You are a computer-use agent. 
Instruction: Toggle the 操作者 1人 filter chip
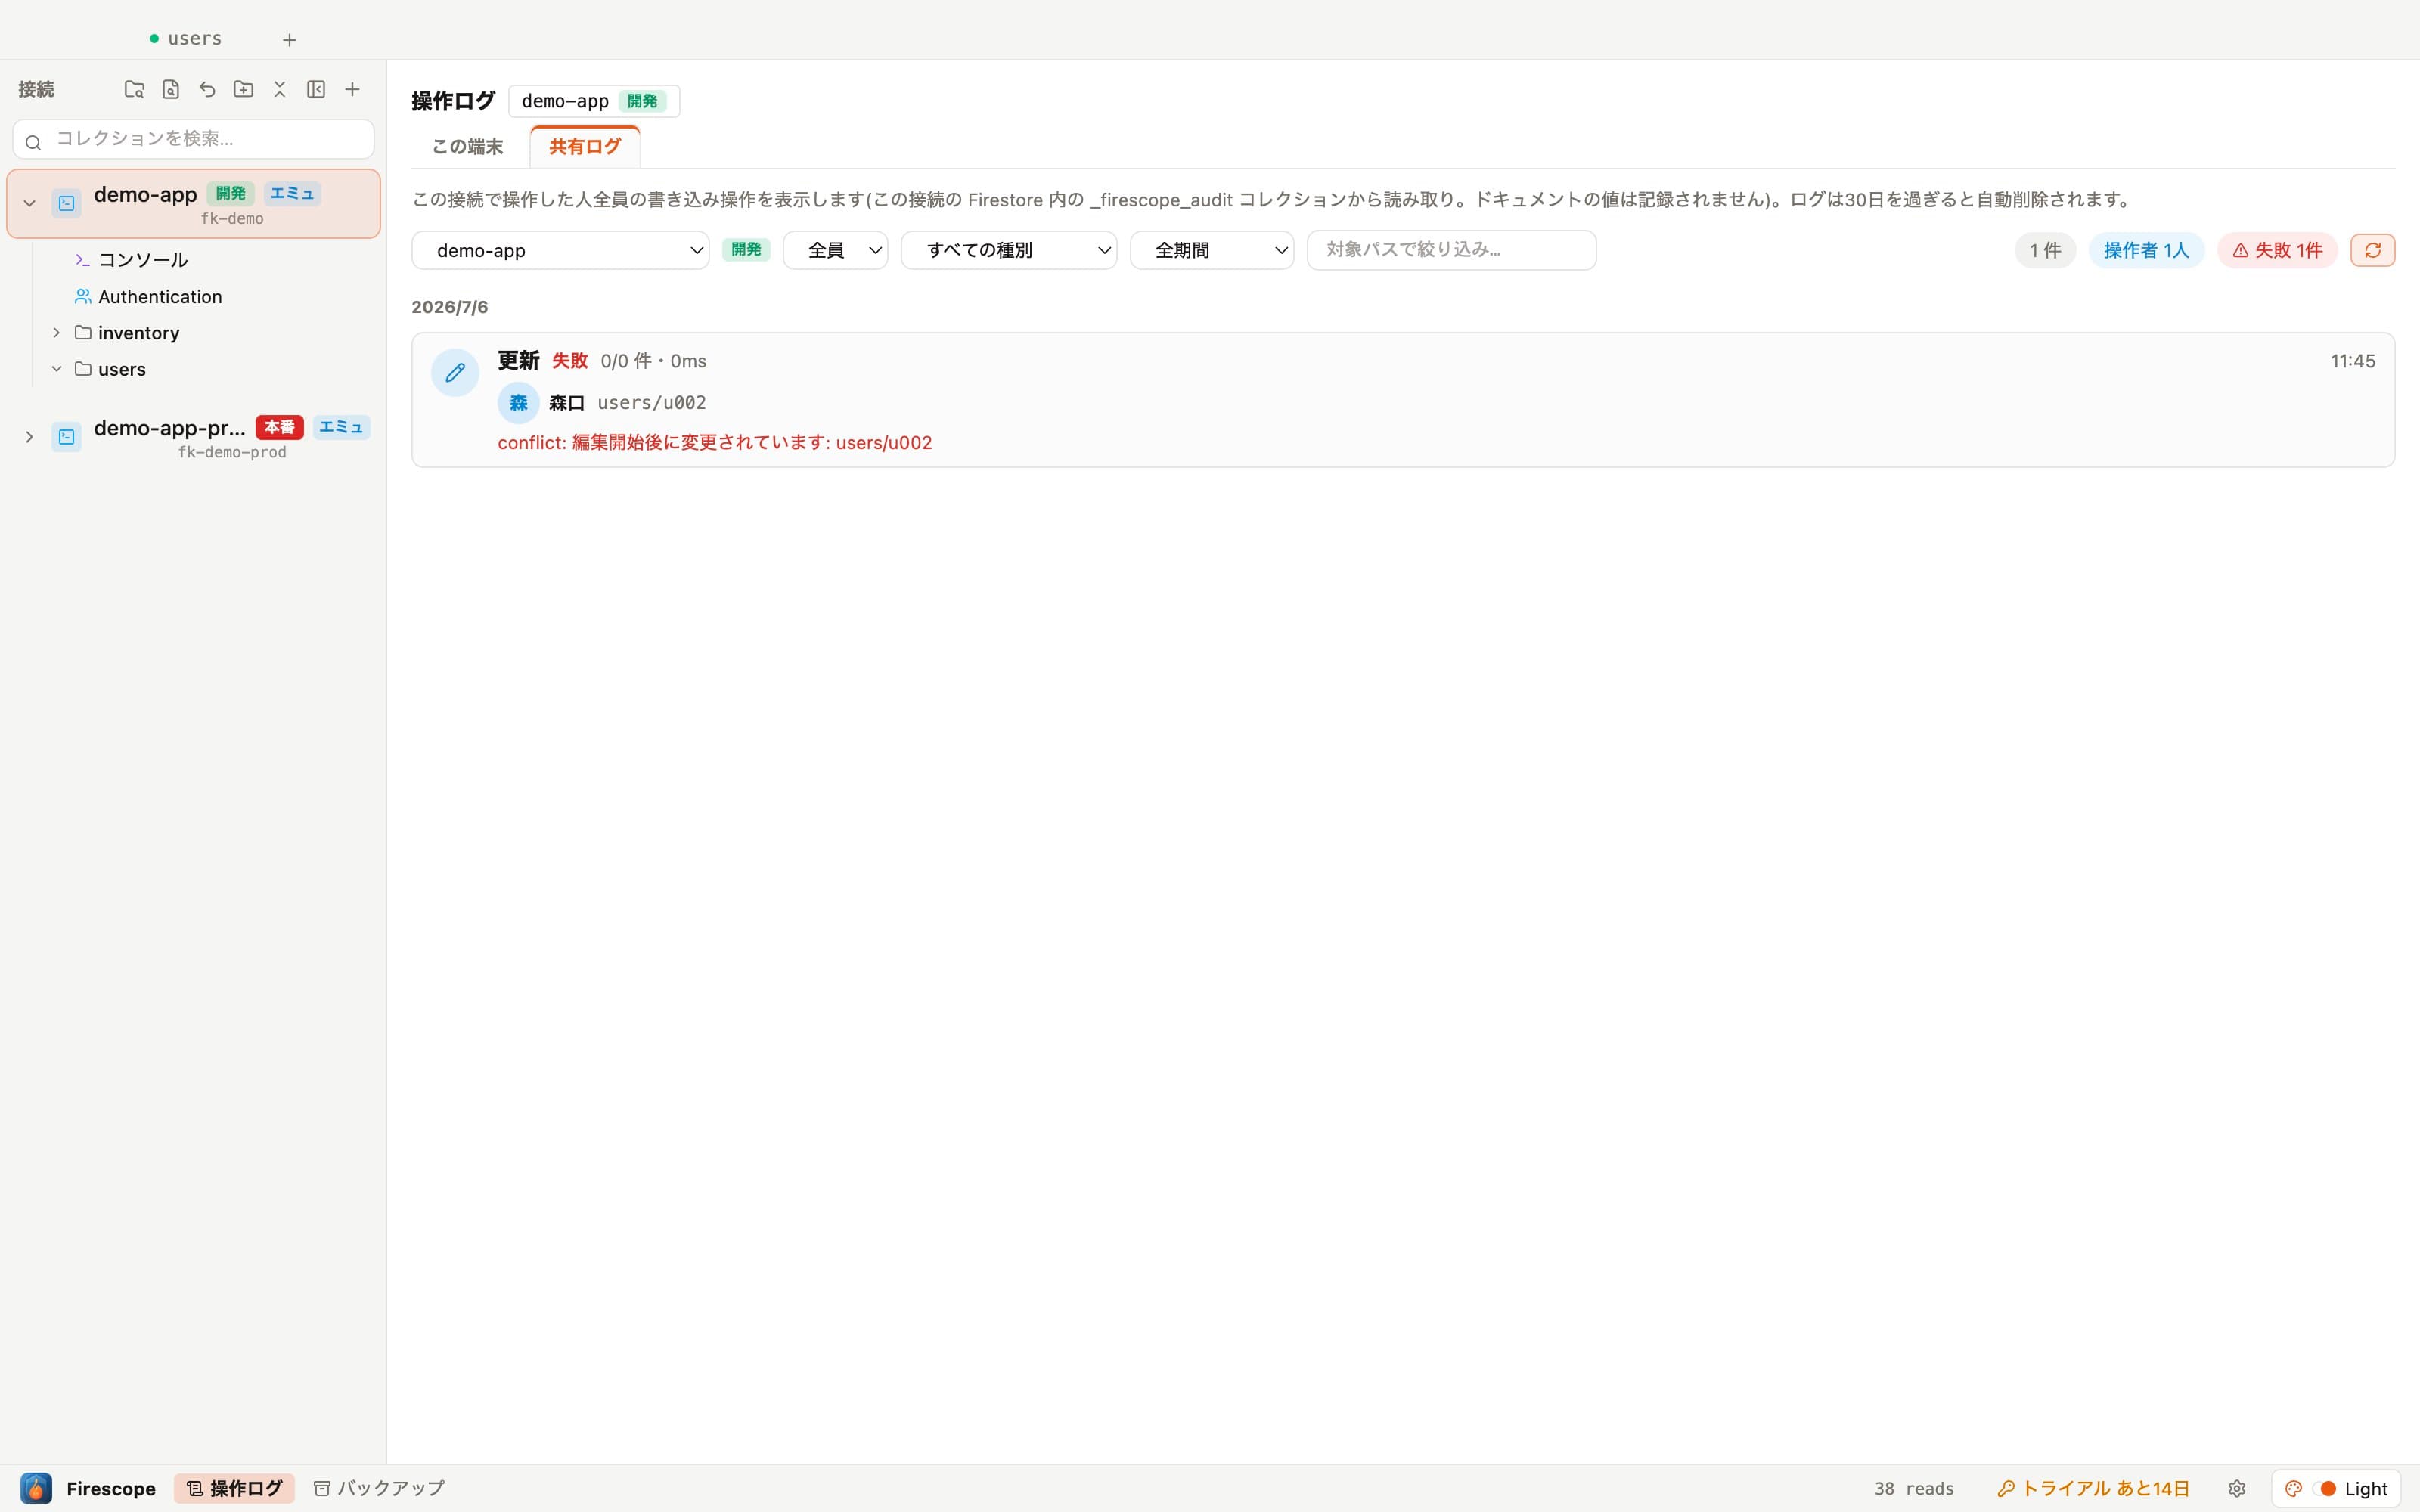(x=2146, y=250)
